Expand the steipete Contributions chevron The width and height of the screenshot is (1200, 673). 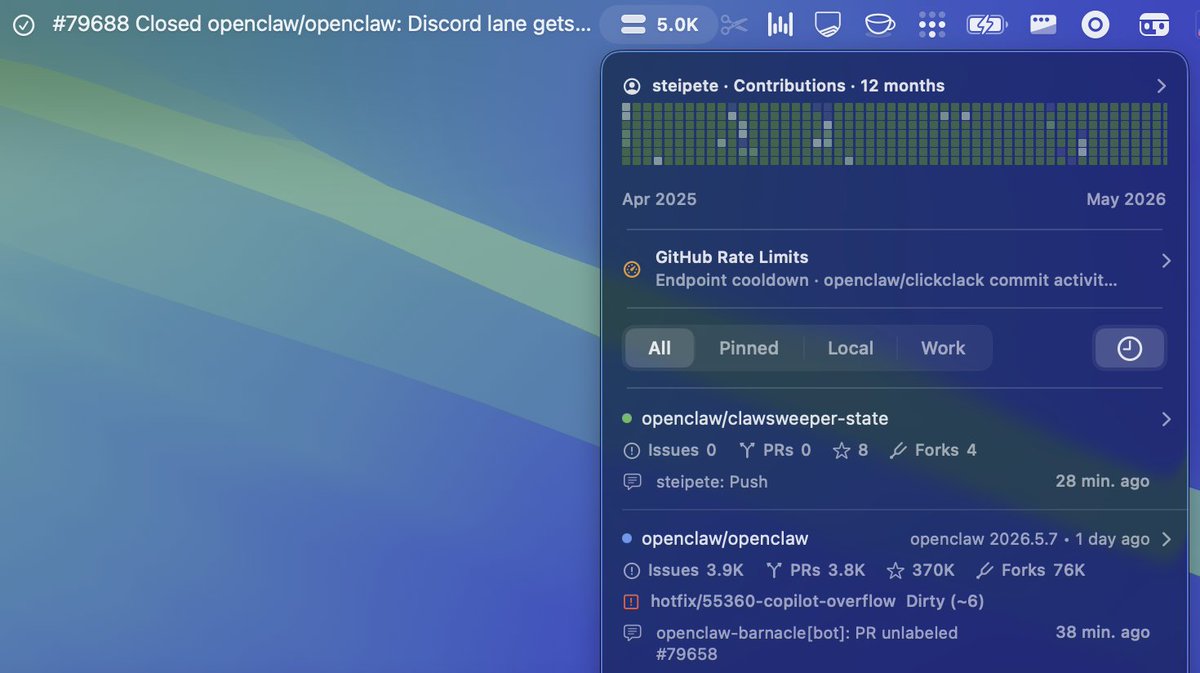(1161, 86)
